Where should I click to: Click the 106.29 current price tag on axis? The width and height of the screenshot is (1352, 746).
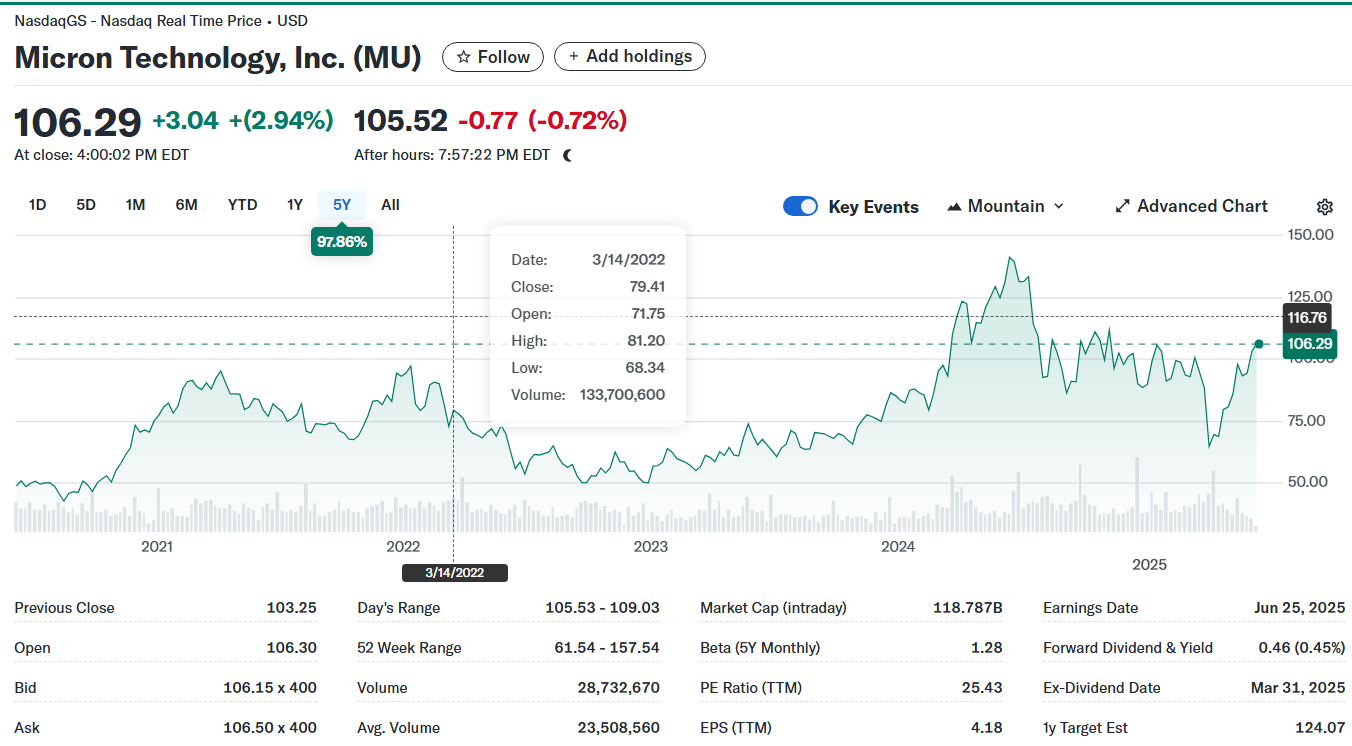point(1308,344)
